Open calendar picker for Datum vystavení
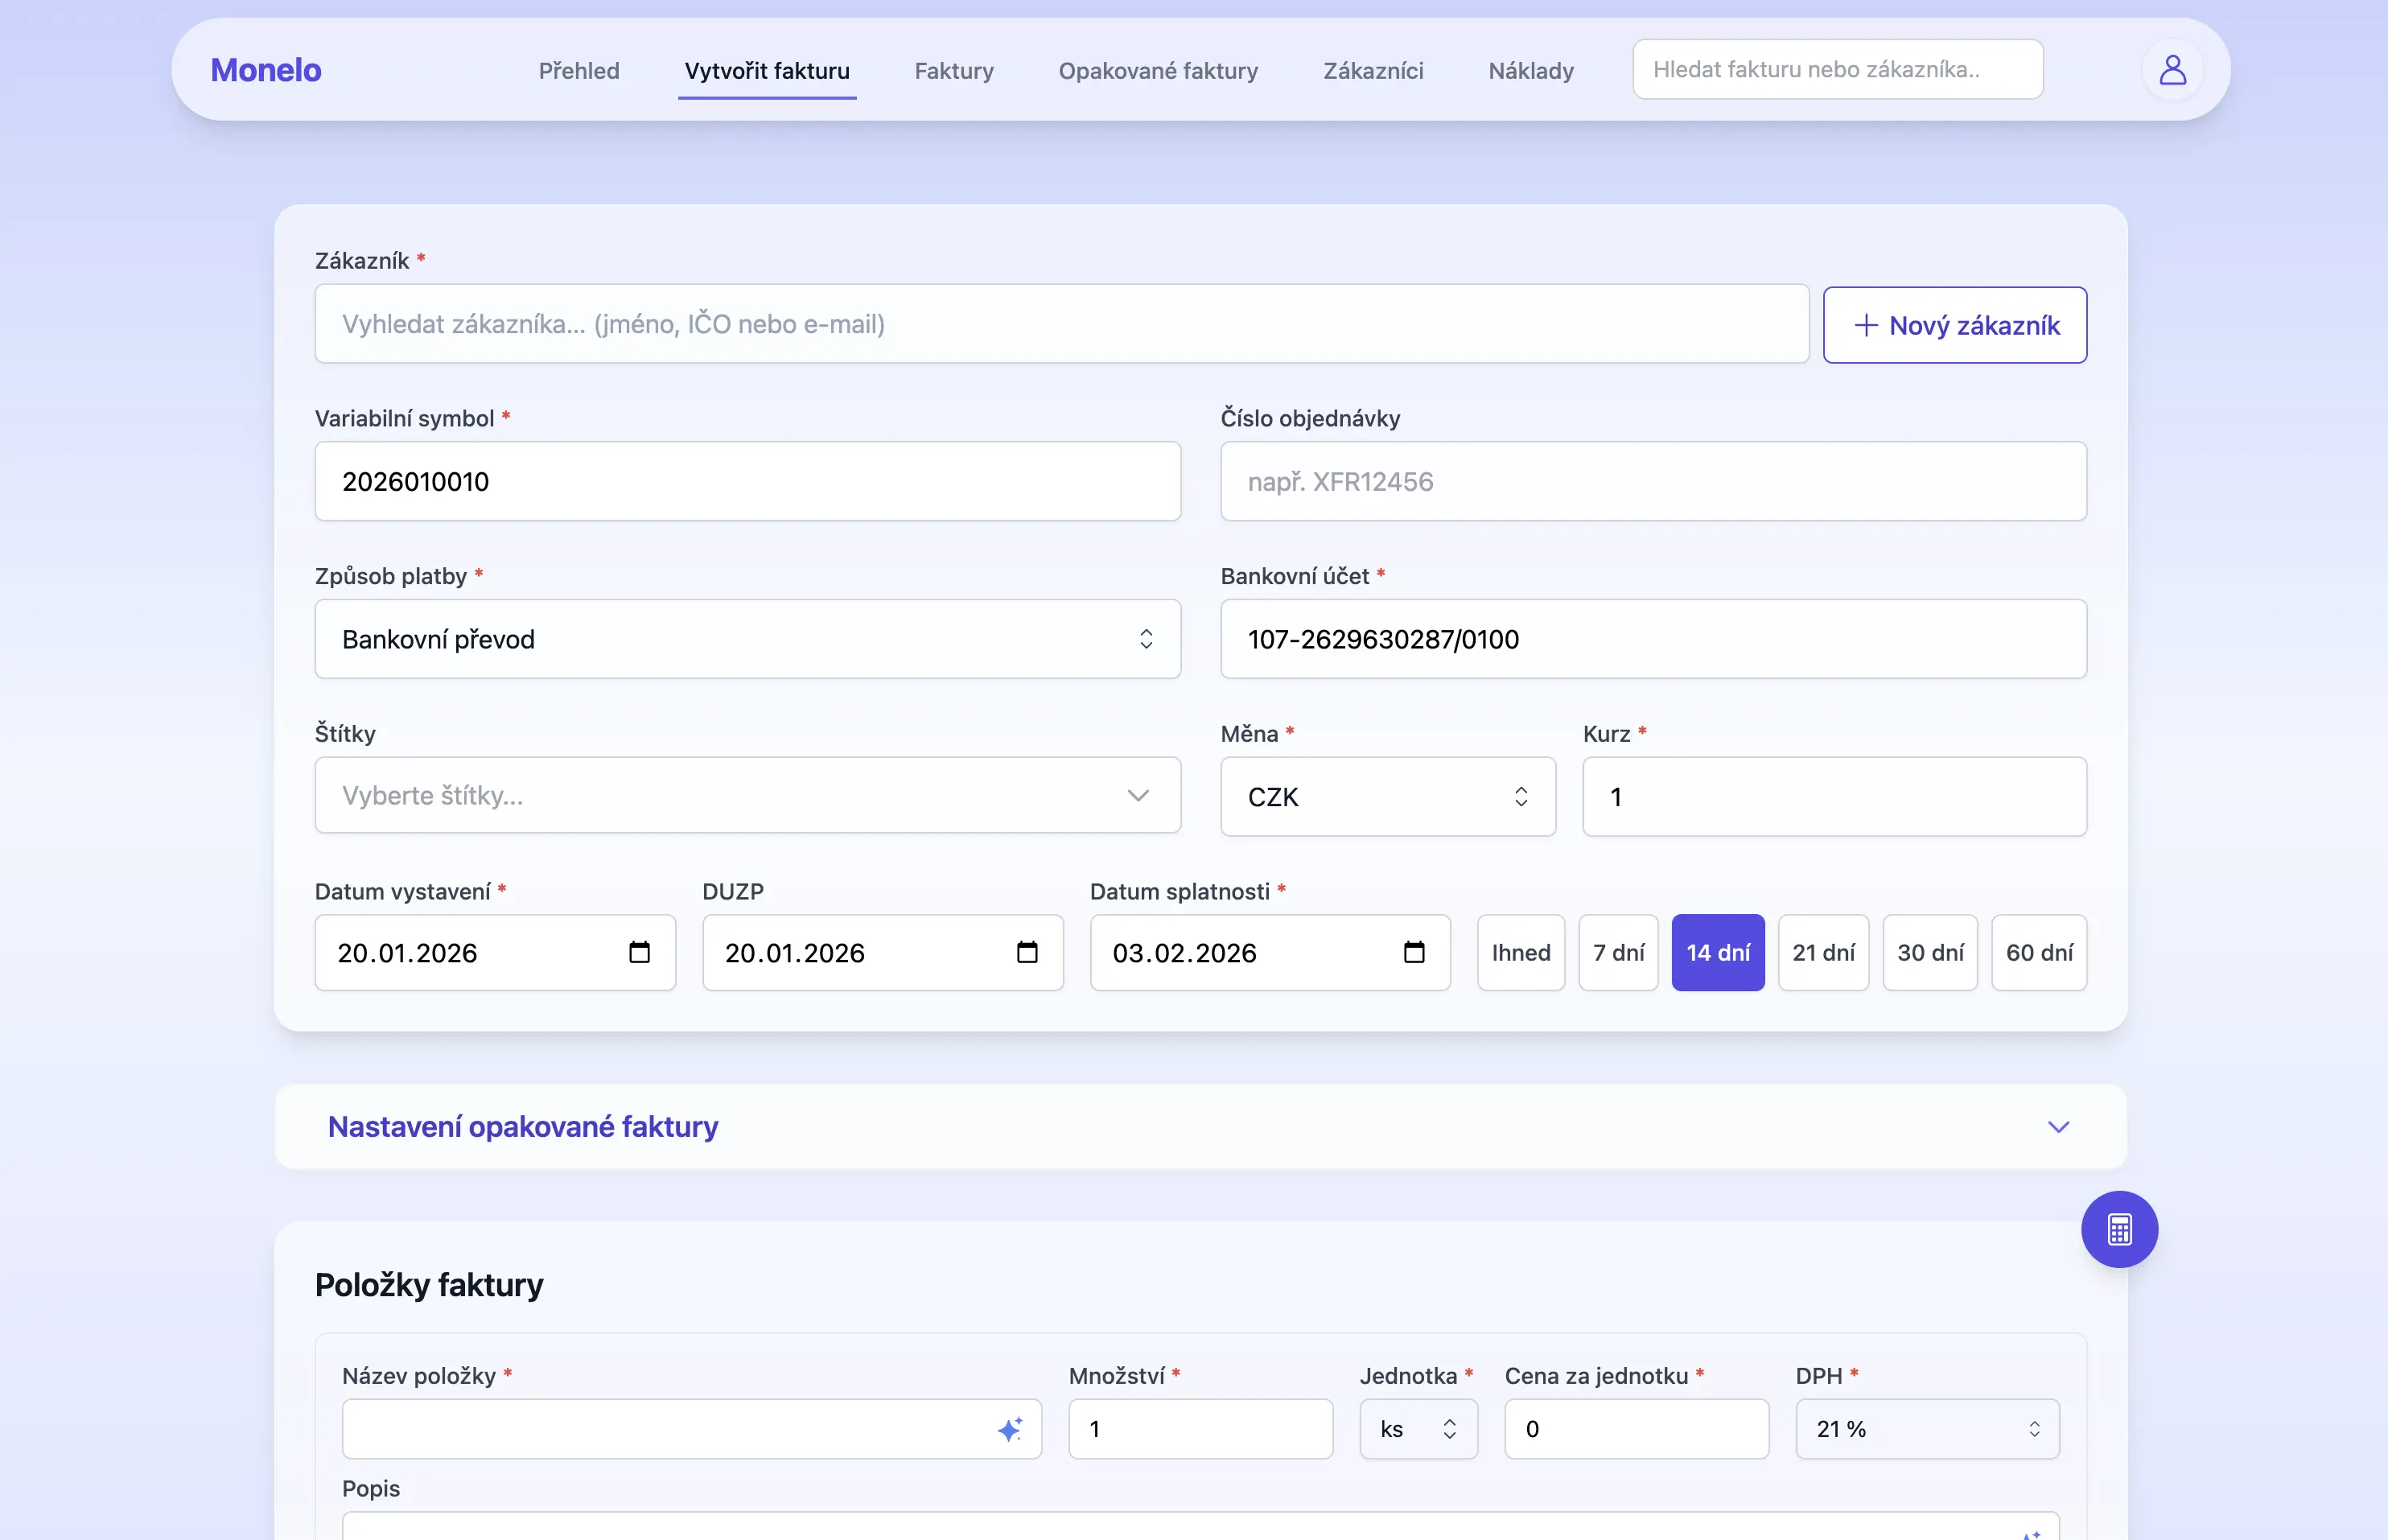Viewport: 2388px width, 1540px height. pyautogui.click(x=639, y=952)
